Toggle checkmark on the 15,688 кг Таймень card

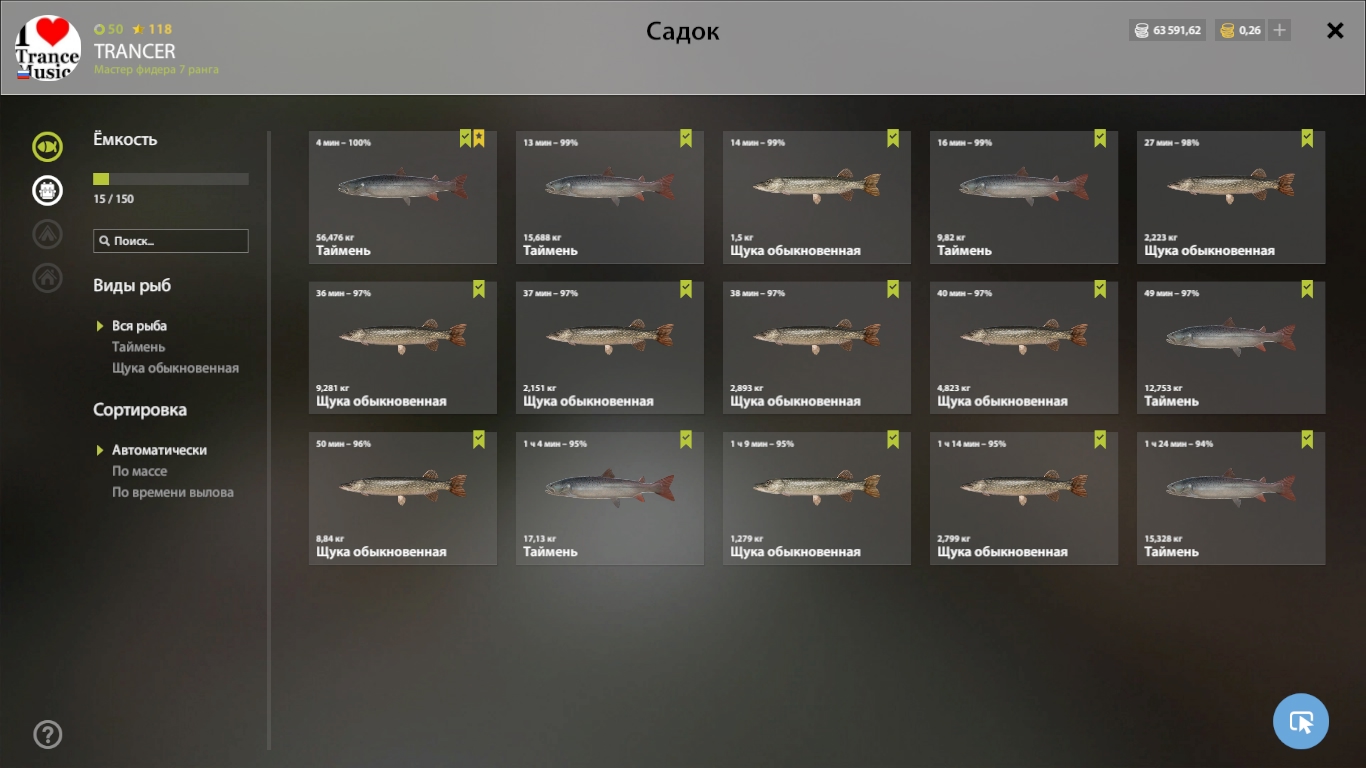point(686,138)
